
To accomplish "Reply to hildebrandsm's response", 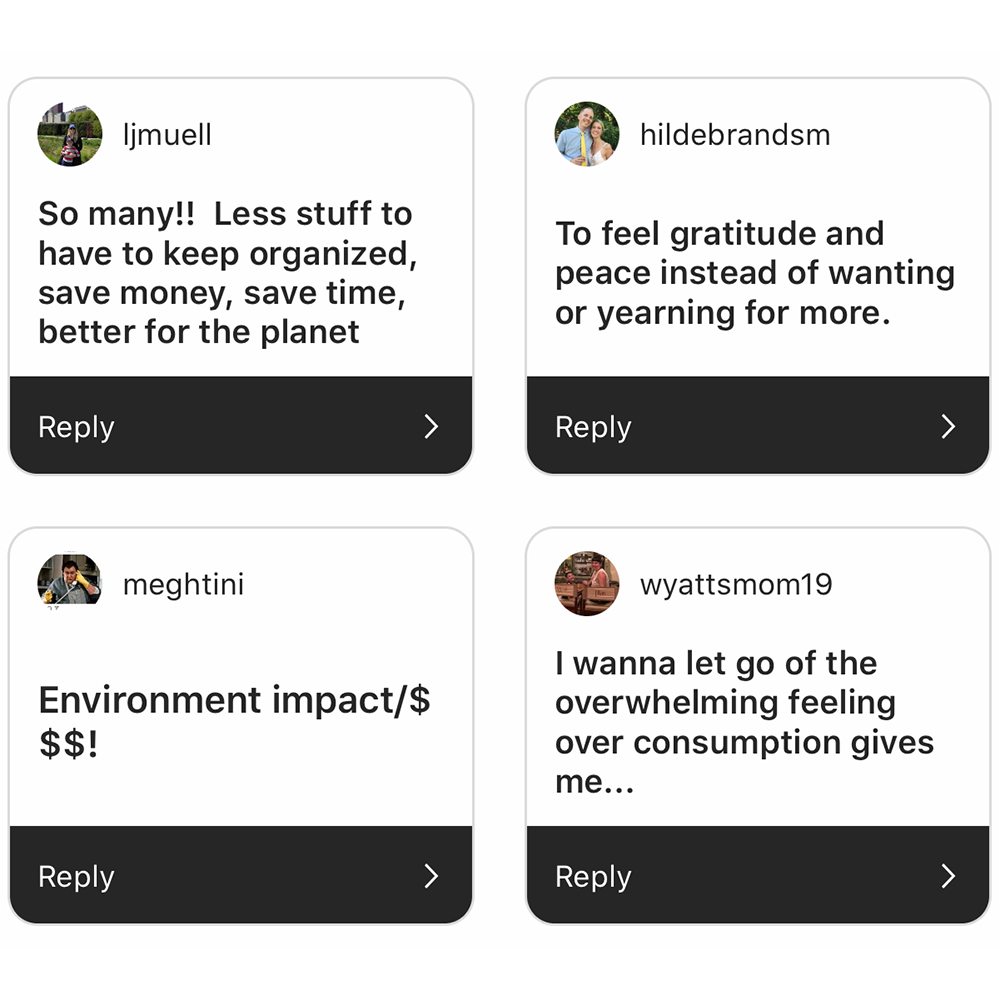I will (x=758, y=425).
